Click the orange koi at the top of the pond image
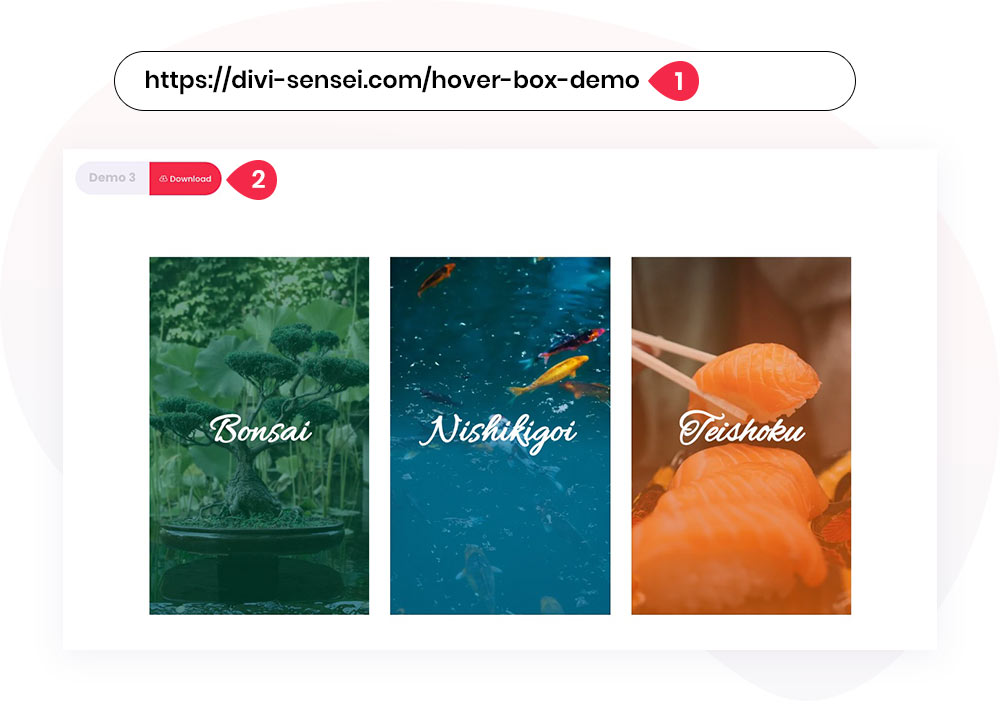This screenshot has width=1000, height=705. point(436,279)
